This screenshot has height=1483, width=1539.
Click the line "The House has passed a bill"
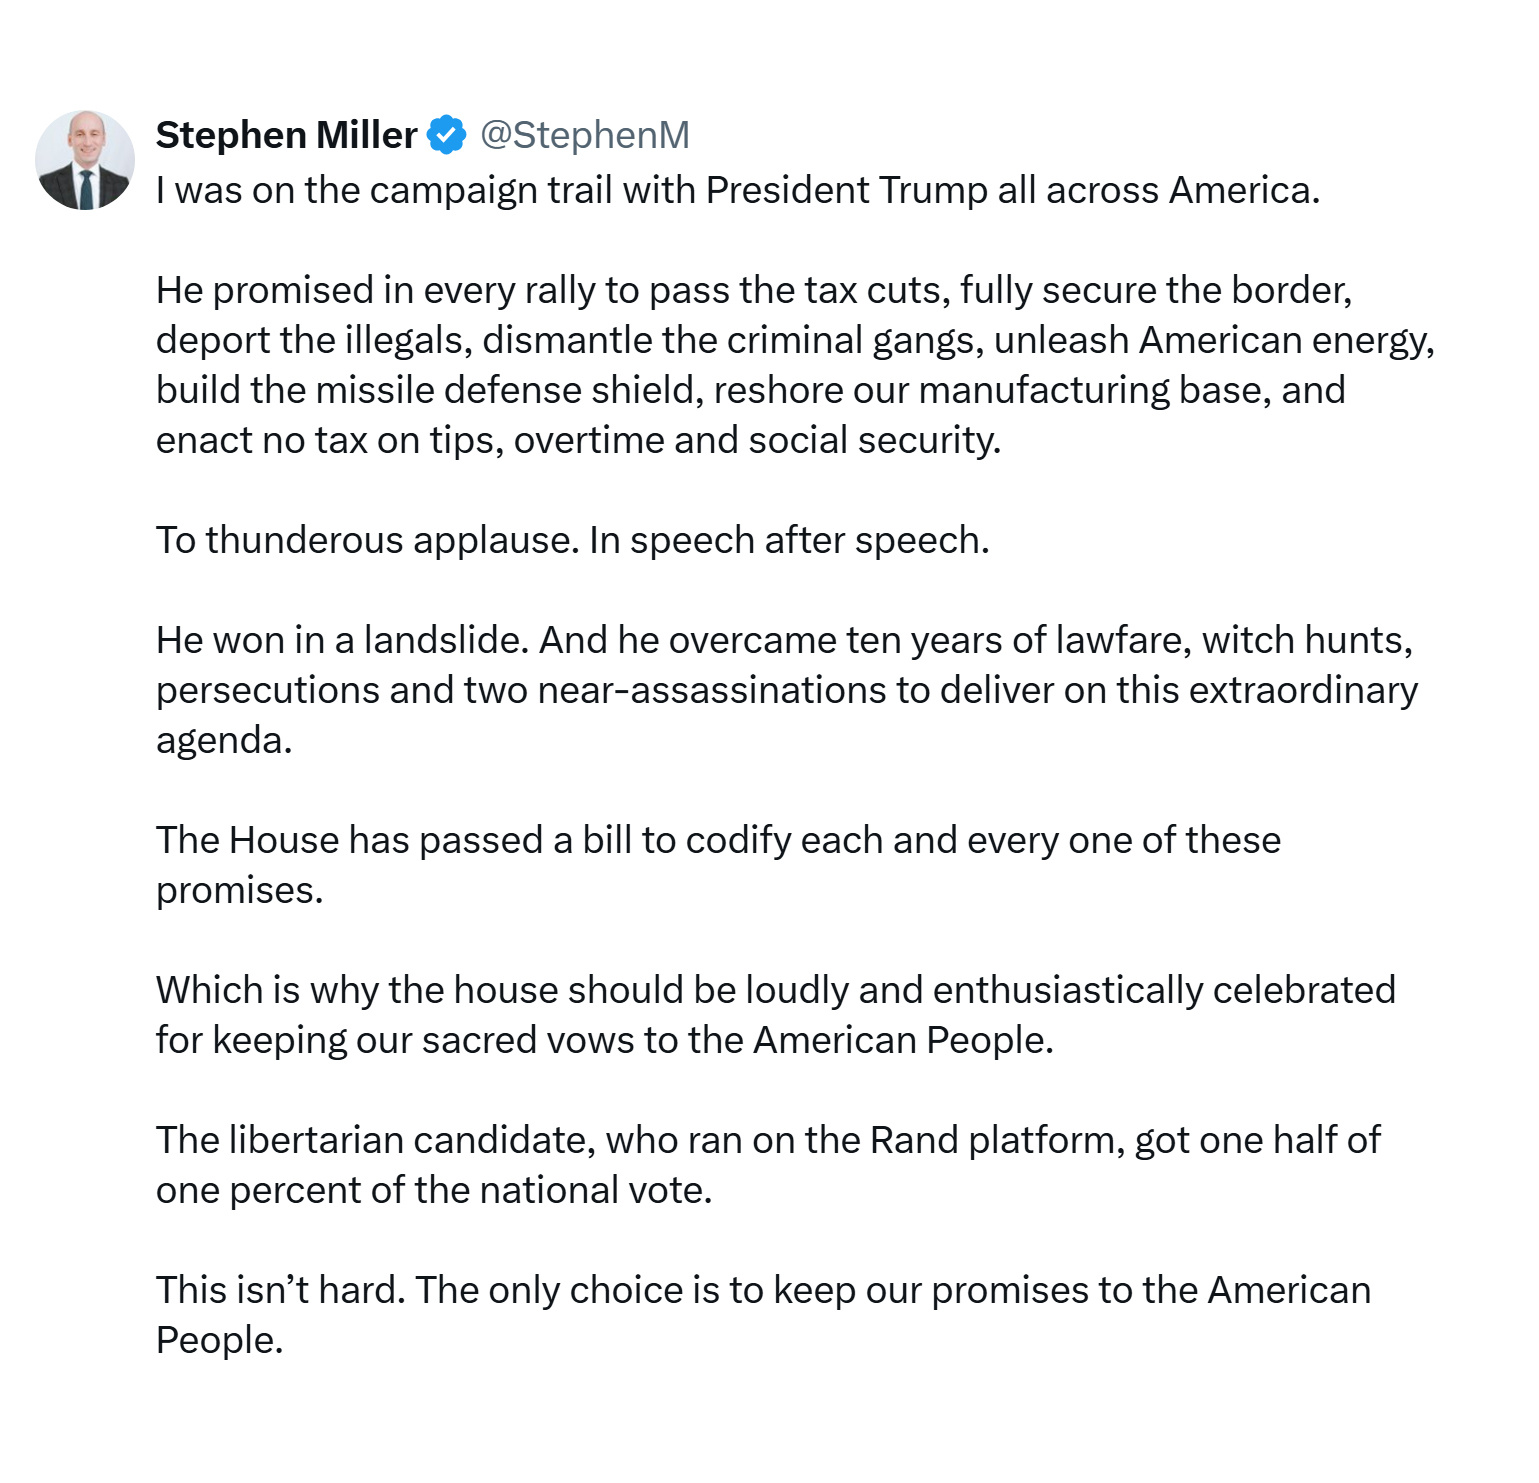(718, 840)
